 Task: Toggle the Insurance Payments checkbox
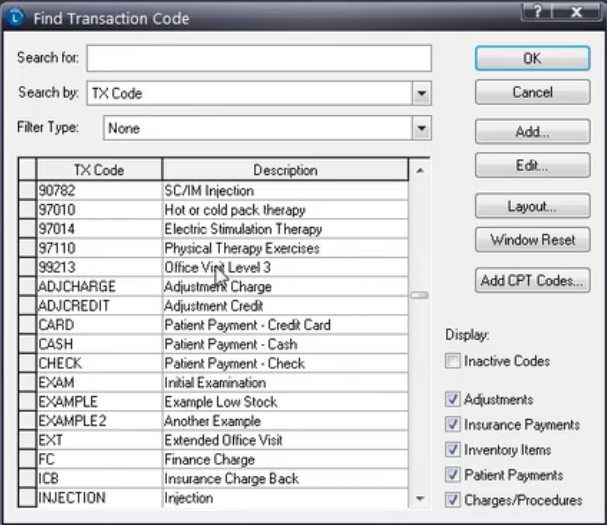coord(453,424)
